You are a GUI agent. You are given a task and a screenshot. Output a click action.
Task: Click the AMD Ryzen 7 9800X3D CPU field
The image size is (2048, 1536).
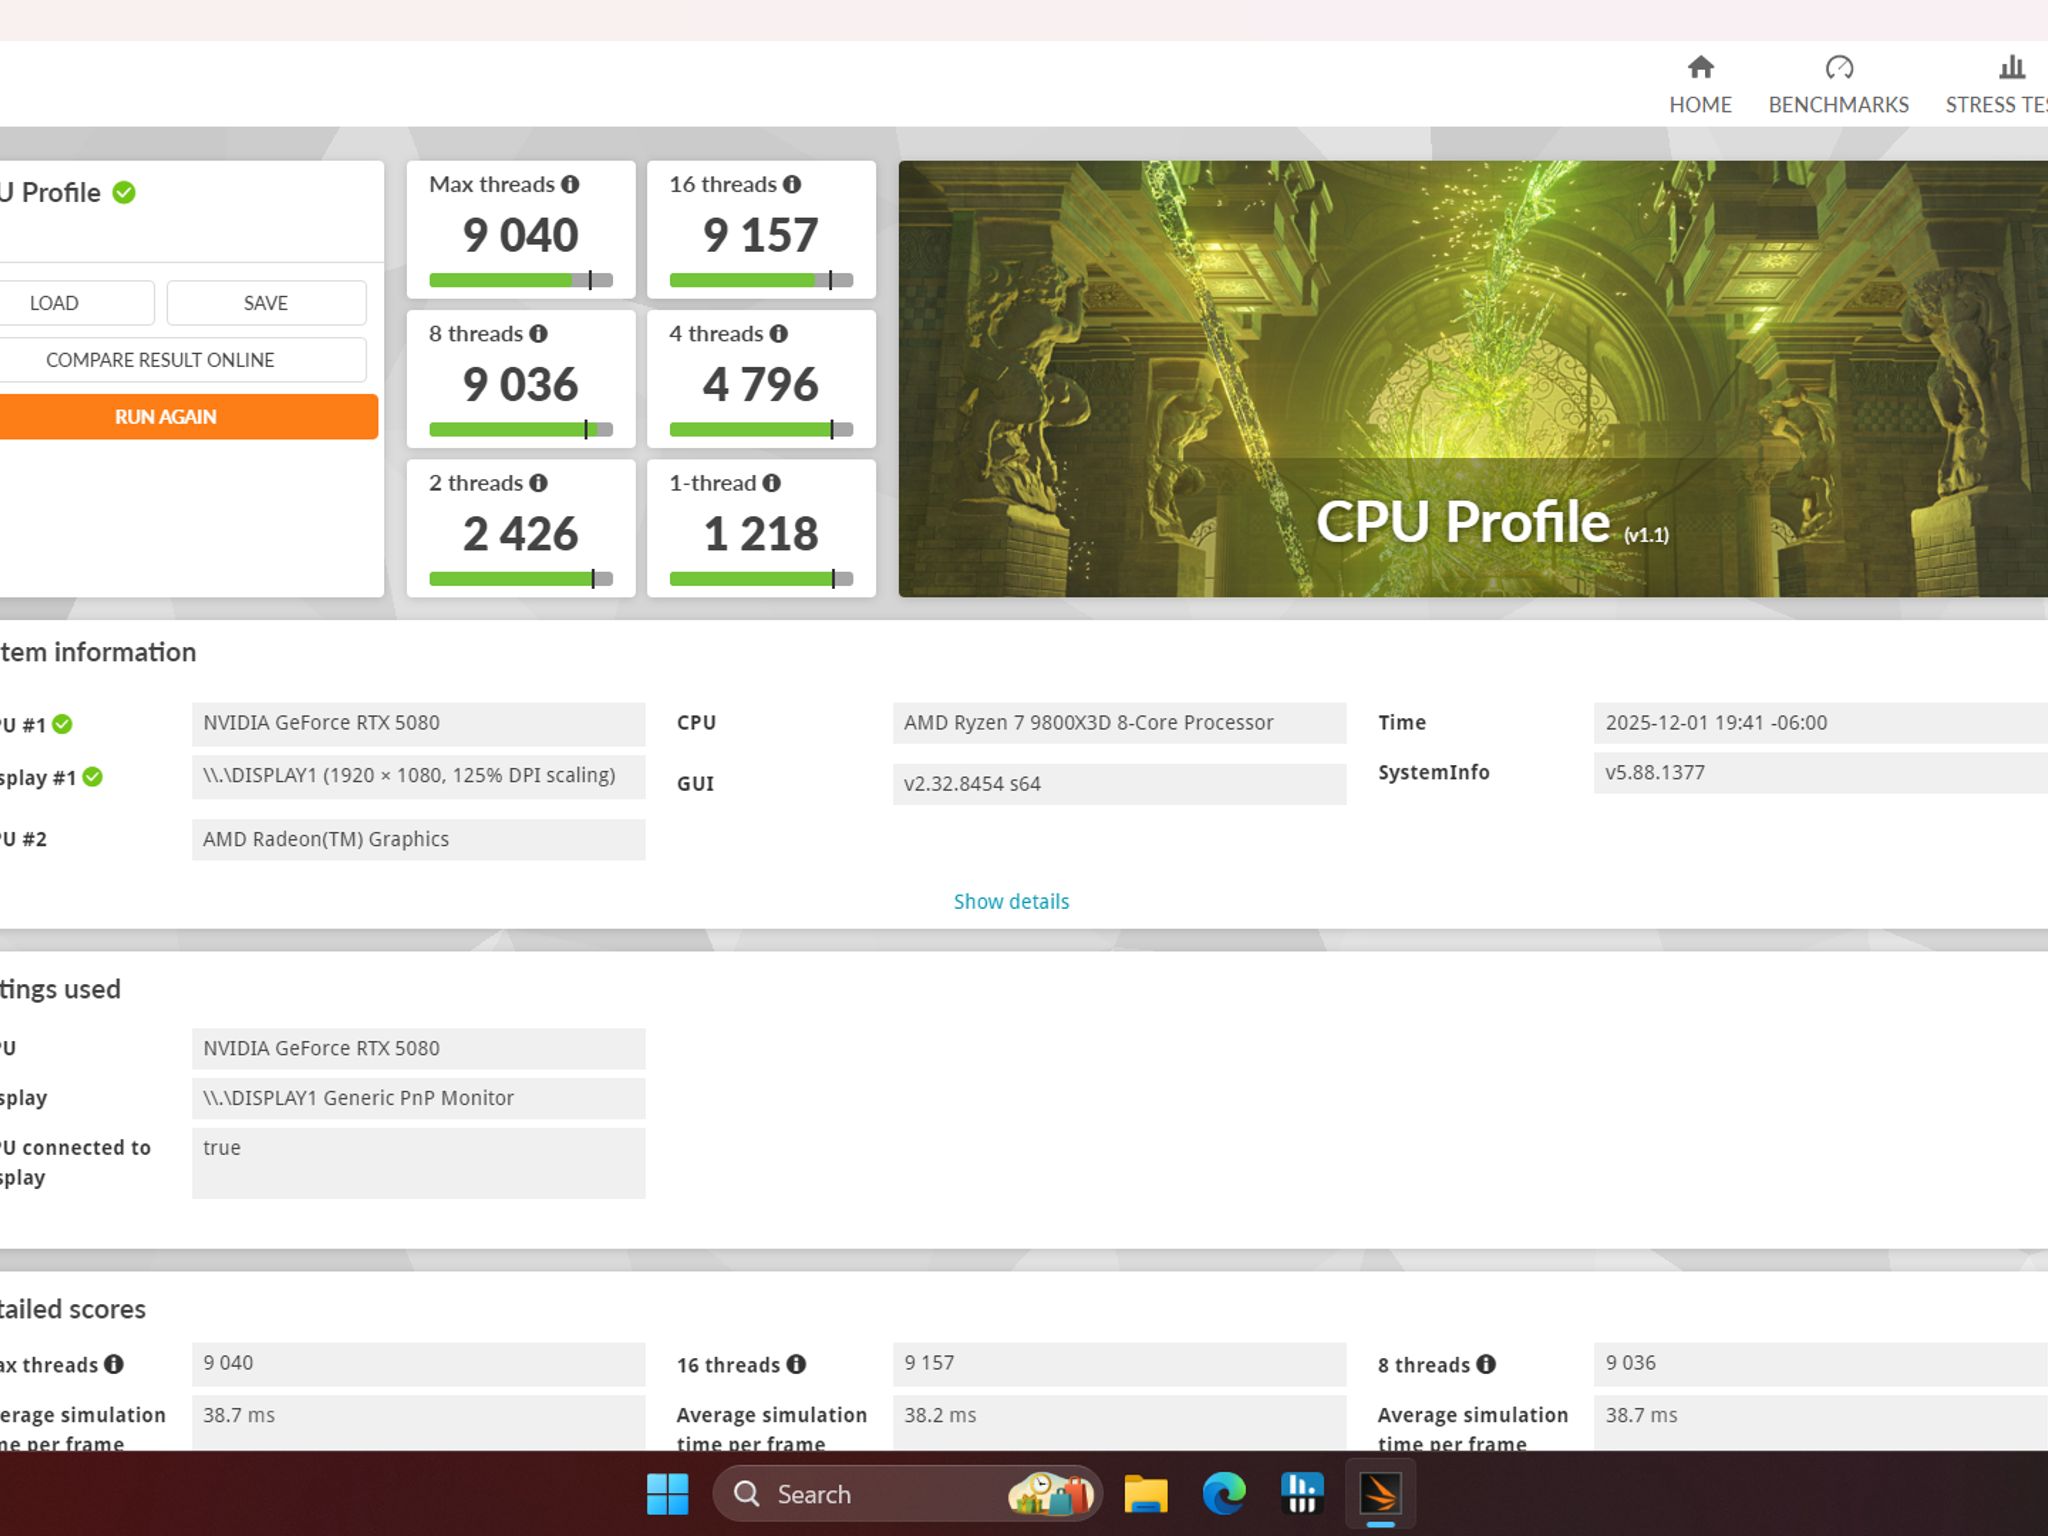[1119, 723]
